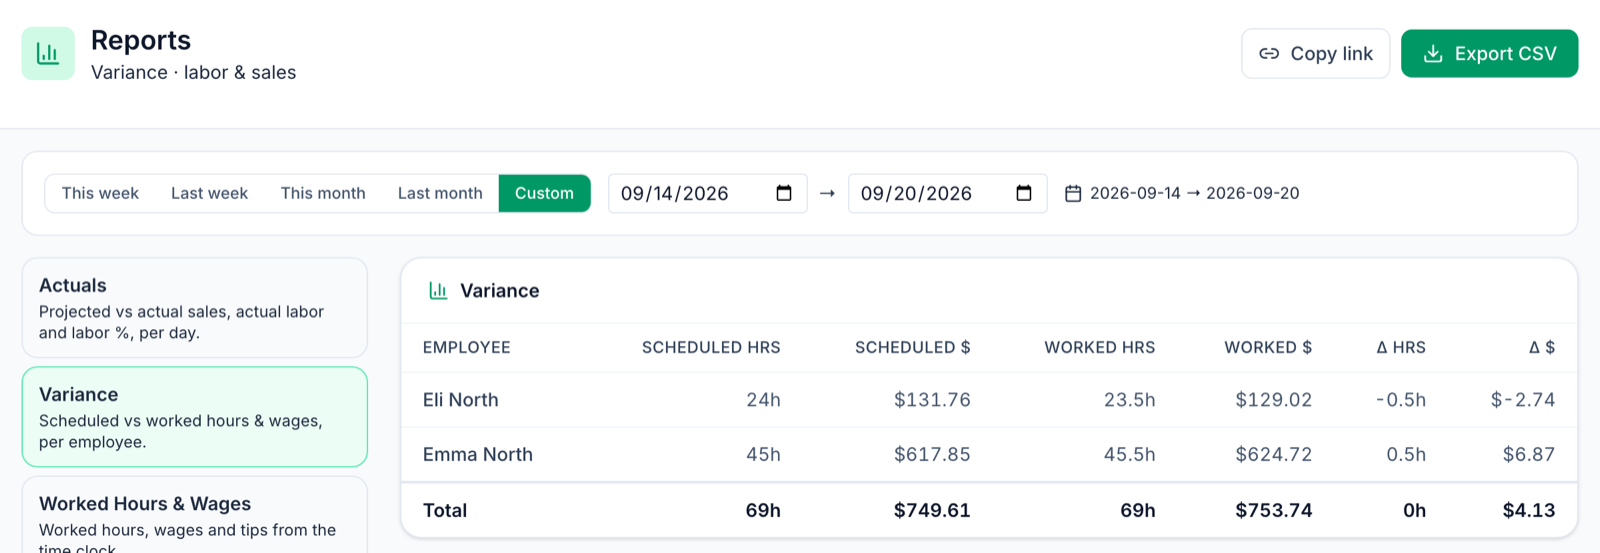Click the Δ HRS column header
The height and width of the screenshot is (553, 1600).
tap(1401, 348)
